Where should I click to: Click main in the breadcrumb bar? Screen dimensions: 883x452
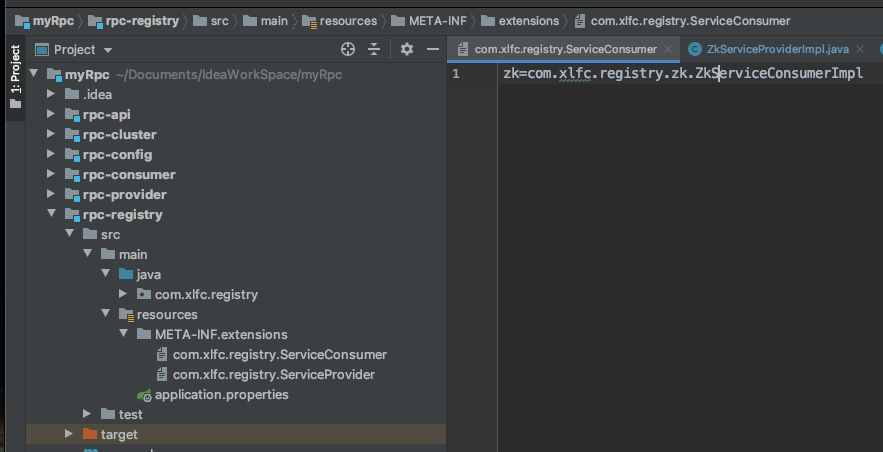point(274,21)
